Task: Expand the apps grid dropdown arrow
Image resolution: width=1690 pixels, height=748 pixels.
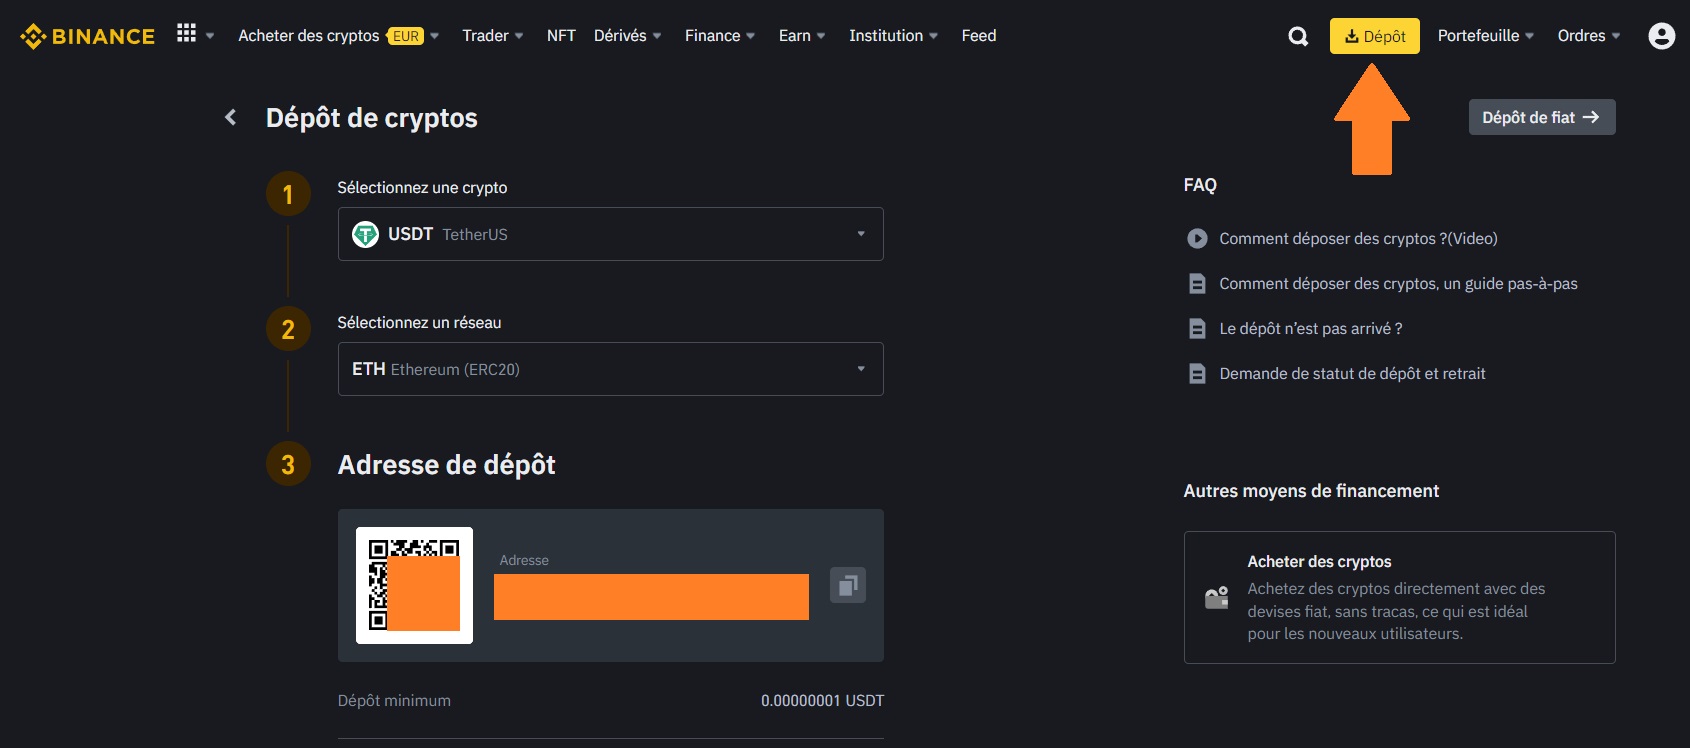Action: tap(210, 36)
